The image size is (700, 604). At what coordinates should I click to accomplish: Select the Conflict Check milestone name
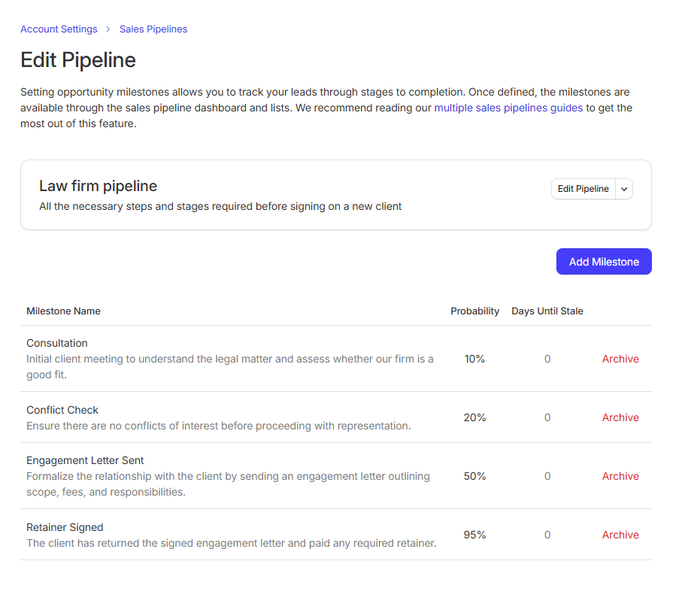(x=62, y=410)
